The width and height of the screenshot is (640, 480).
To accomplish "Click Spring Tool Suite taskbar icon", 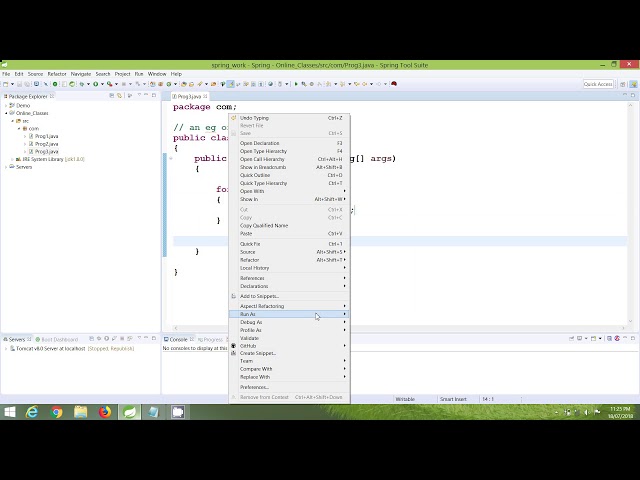I will [129, 412].
